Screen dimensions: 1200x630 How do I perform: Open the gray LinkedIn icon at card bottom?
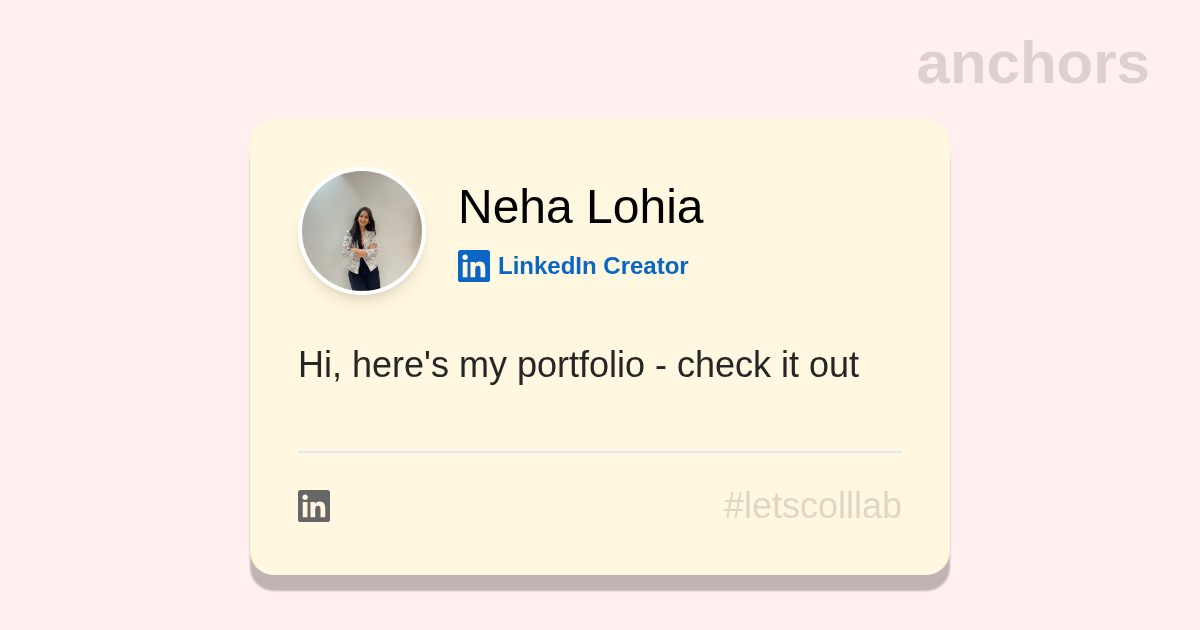point(314,506)
